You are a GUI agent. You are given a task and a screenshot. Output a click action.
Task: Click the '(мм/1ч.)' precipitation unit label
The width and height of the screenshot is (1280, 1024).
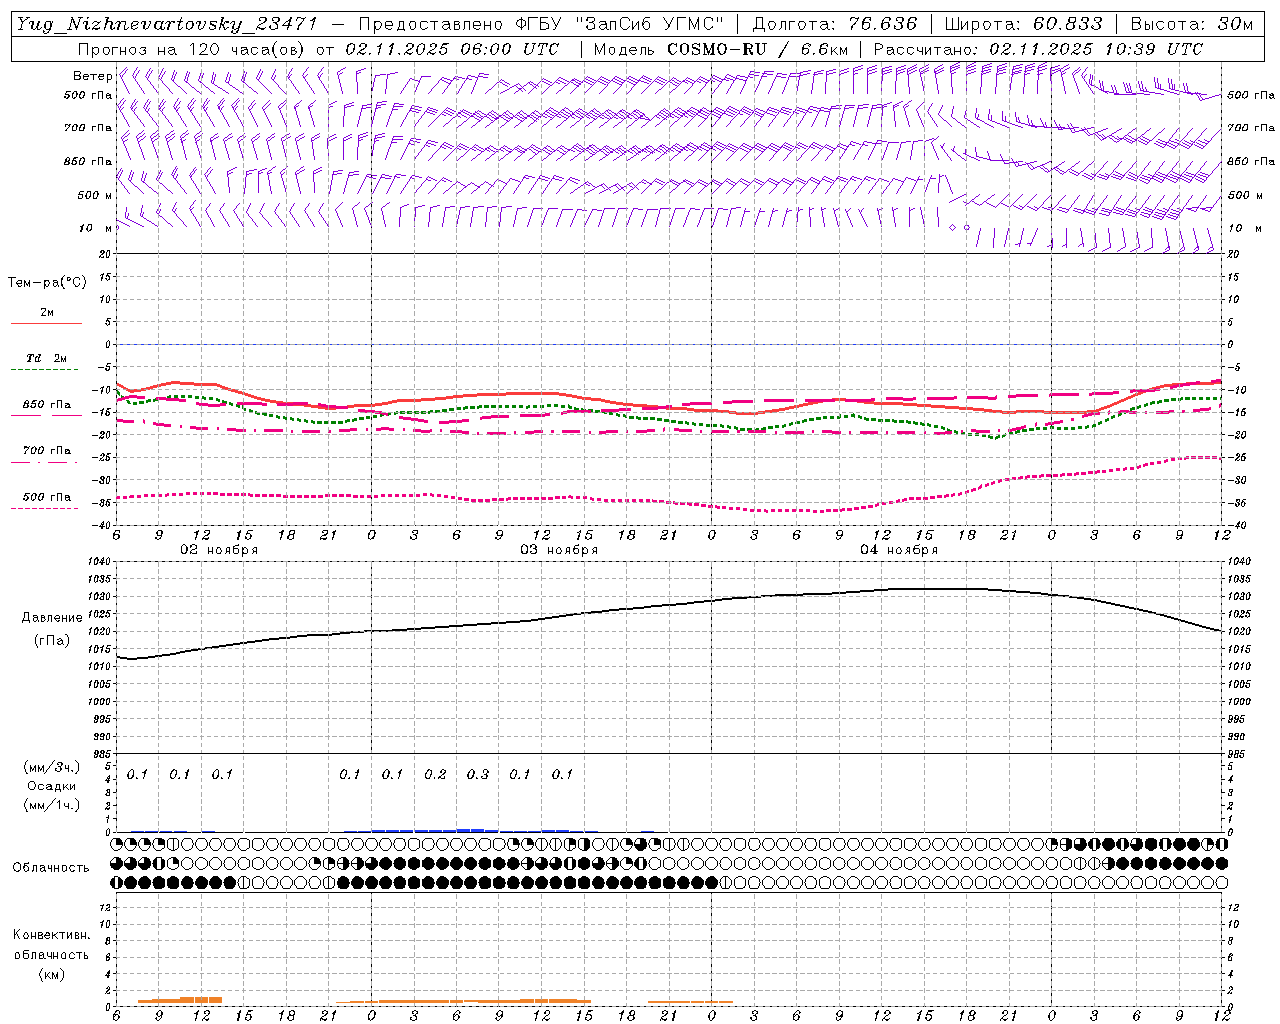pyautogui.click(x=52, y=805)
